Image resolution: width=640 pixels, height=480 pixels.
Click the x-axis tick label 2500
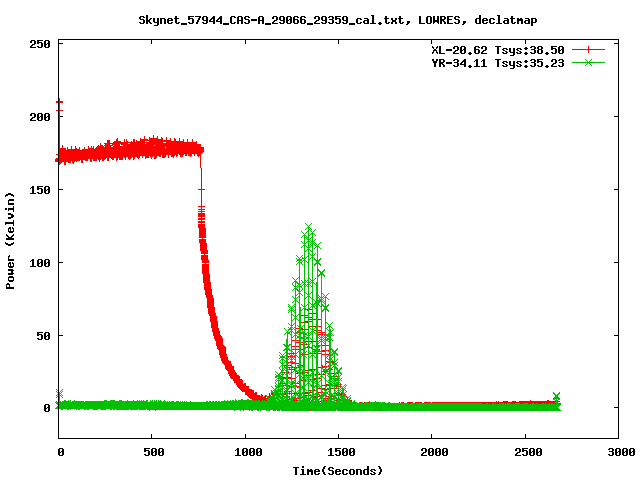pos(528,452)
